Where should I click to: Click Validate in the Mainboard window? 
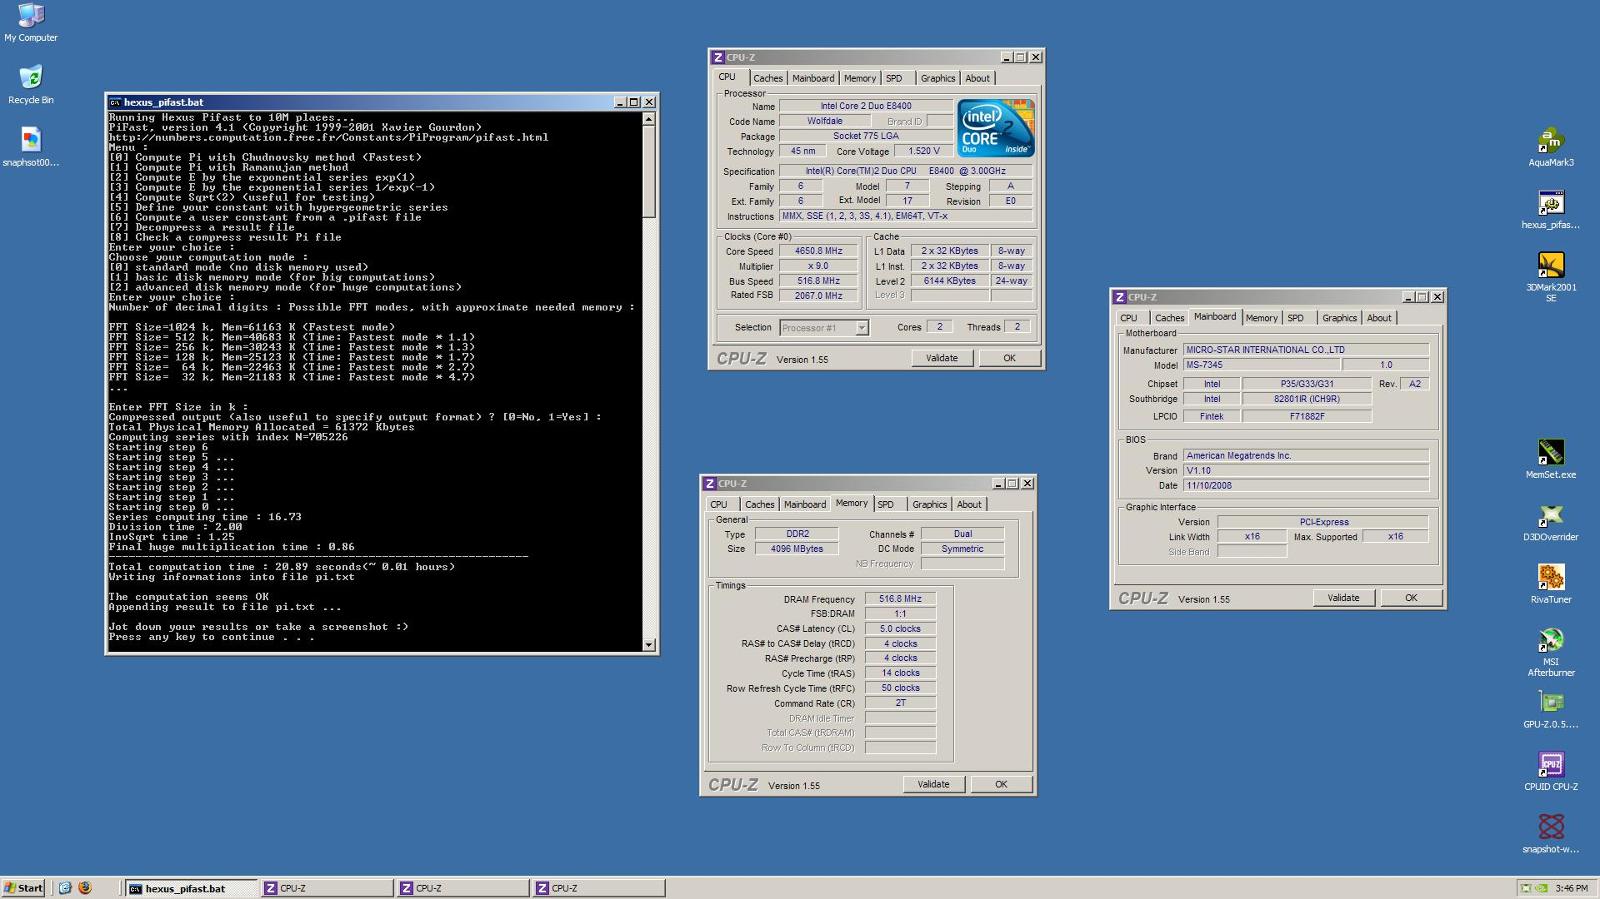(1344, 598)
